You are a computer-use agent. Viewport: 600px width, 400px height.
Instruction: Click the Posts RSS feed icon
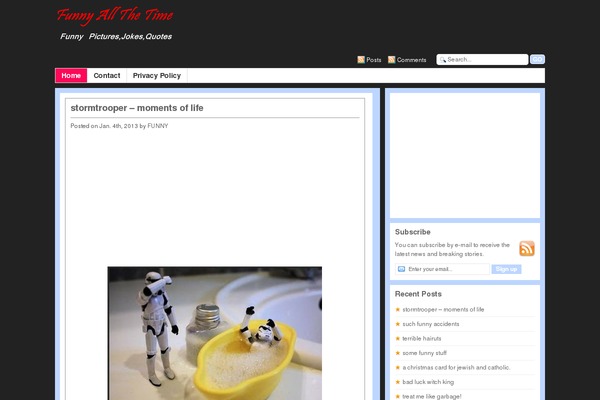coord(361,60)
